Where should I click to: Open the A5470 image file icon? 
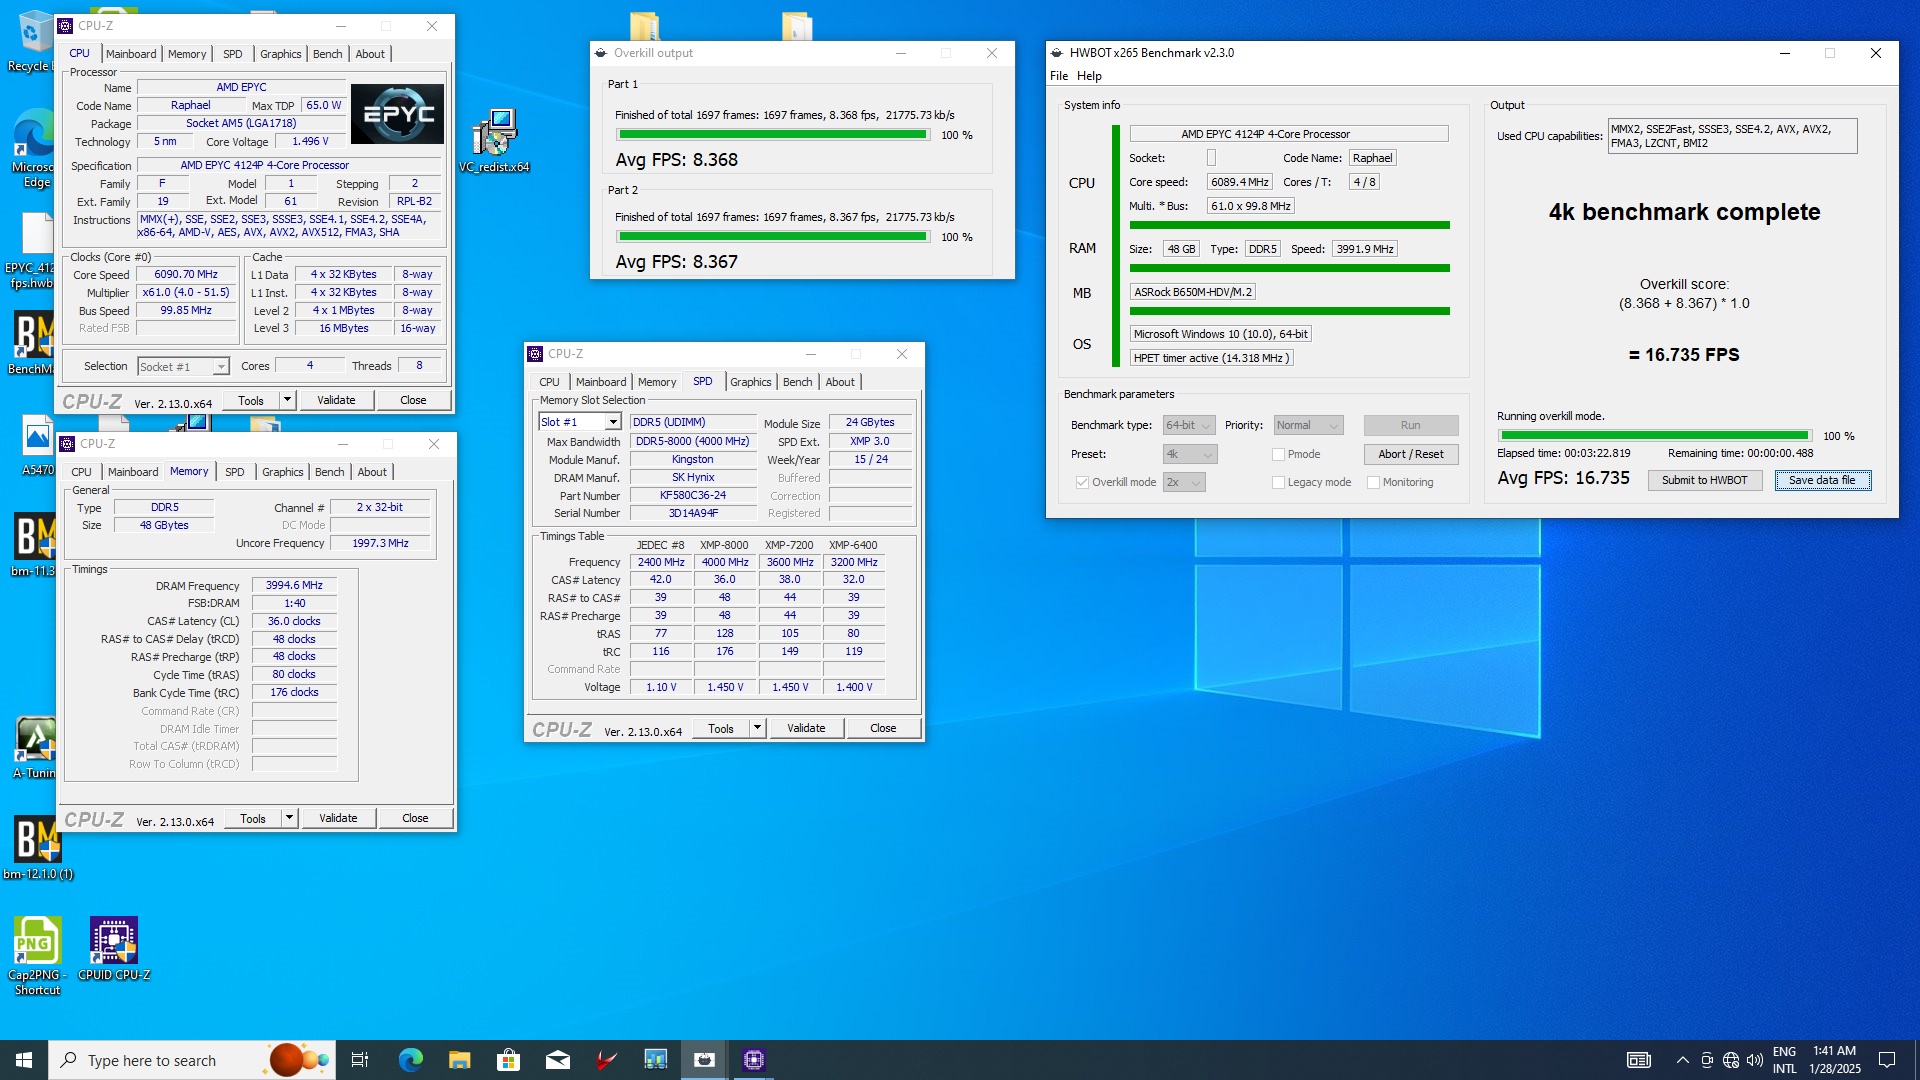(37, 445)
